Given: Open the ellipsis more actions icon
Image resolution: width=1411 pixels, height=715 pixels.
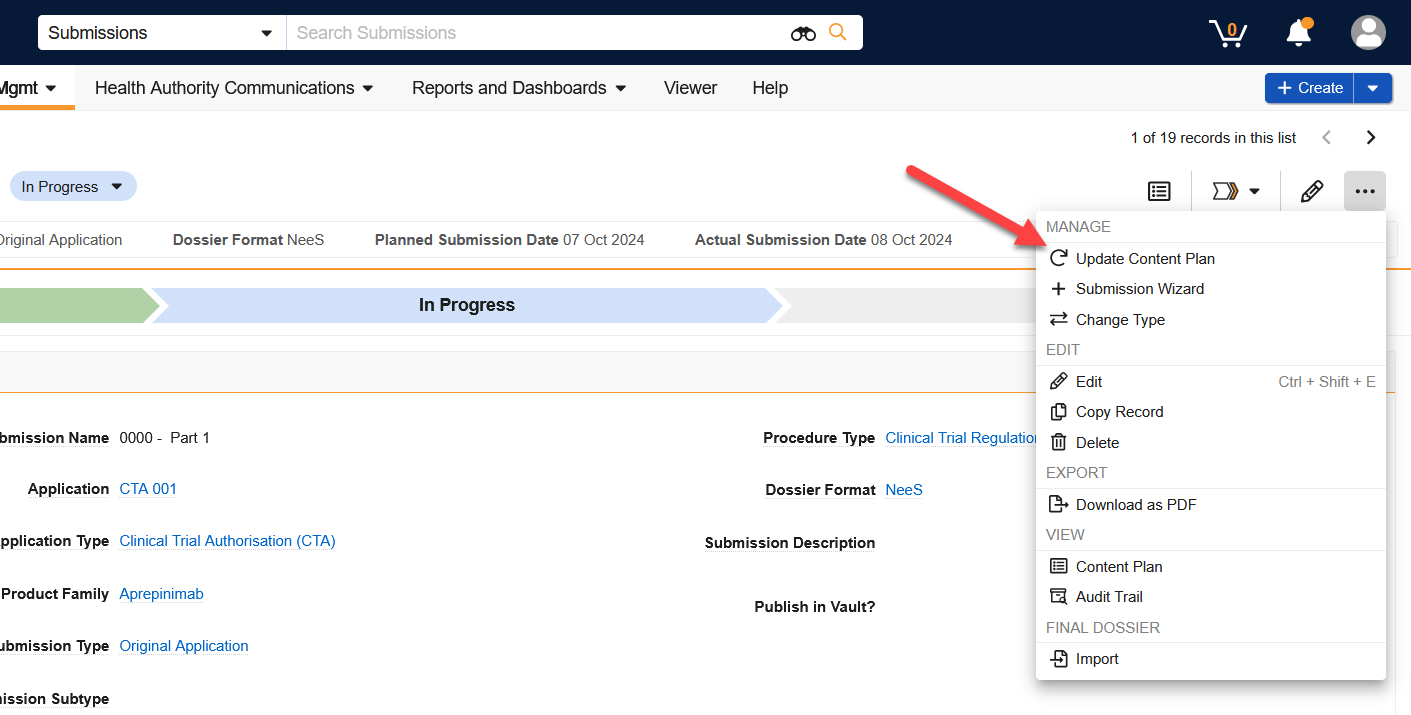Looking at the screenshot, I should (x=1365, y=190).
